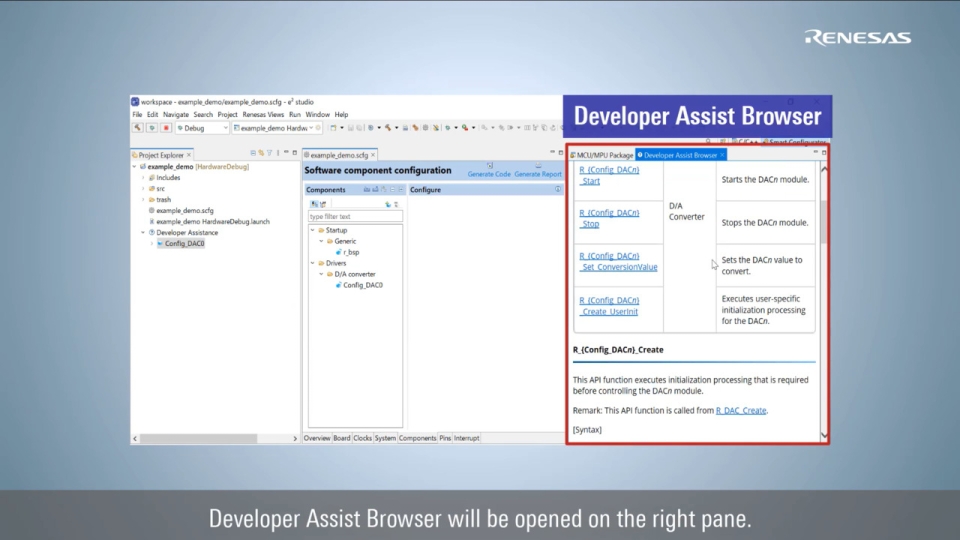
Task: Open the Renesas Views menu
Action: tap(263, 114)
